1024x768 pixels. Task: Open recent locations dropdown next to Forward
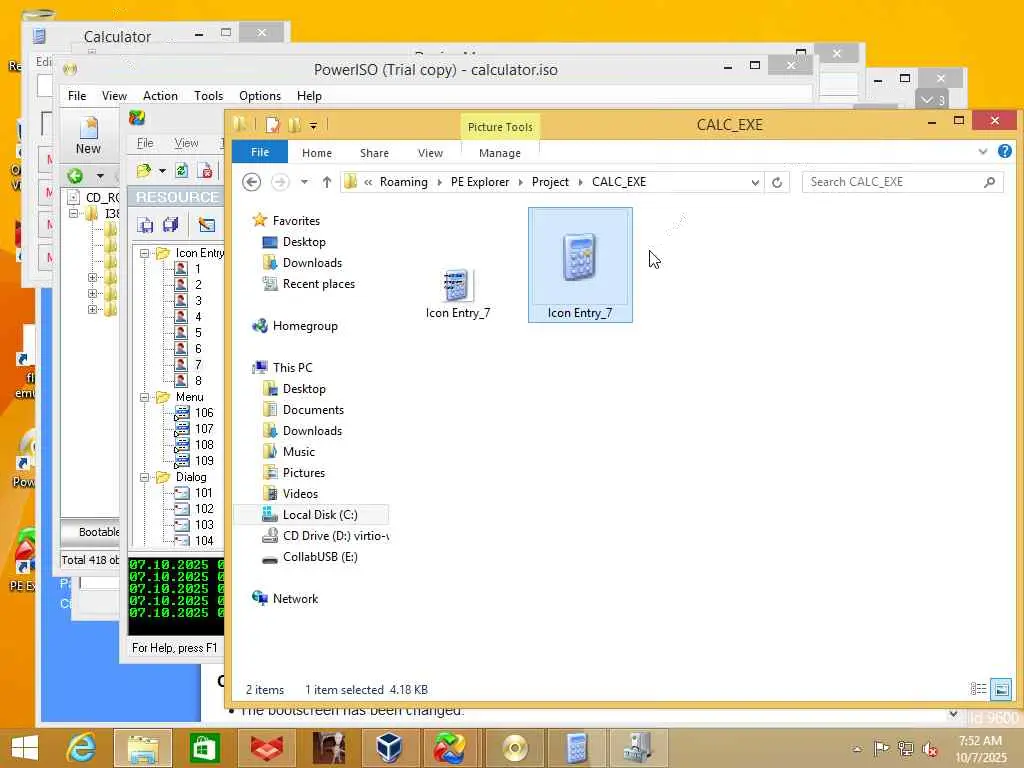point(304,182)
